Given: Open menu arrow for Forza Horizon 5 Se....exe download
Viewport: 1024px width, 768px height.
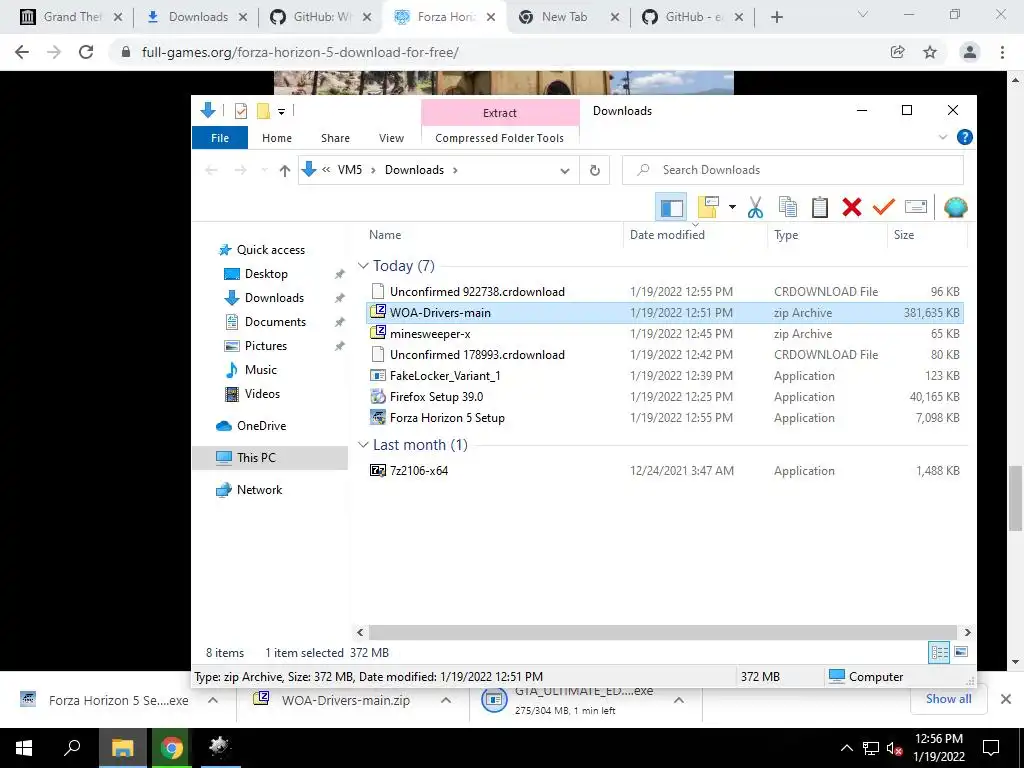Looking at the screenshot, I should pos(213,700).
